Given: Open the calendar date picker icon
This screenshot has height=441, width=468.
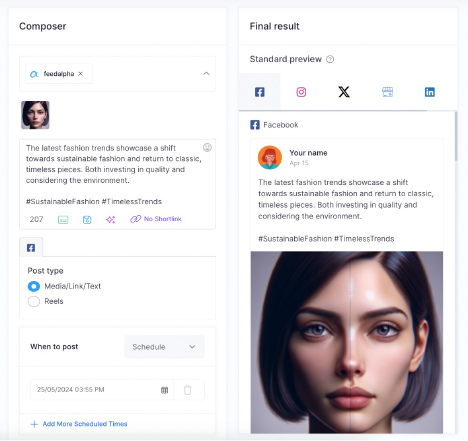Looking at the screenshot, I should tap(164, 390).
